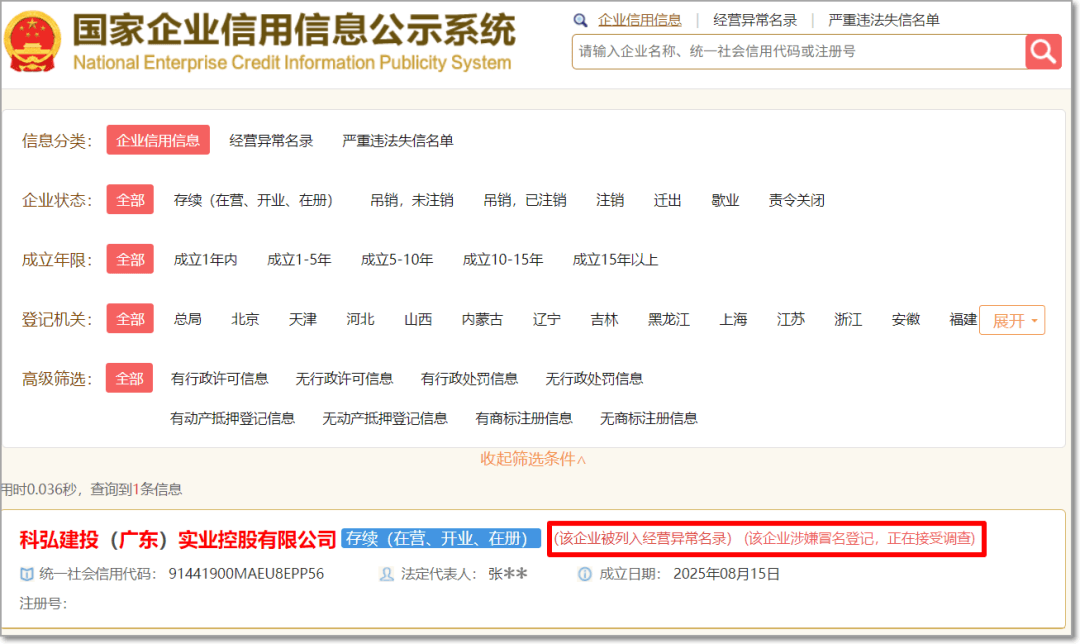This screenshot has height=644, width=1080.
Task: Focus the enterprise name search input
Action: click(798, 52)
